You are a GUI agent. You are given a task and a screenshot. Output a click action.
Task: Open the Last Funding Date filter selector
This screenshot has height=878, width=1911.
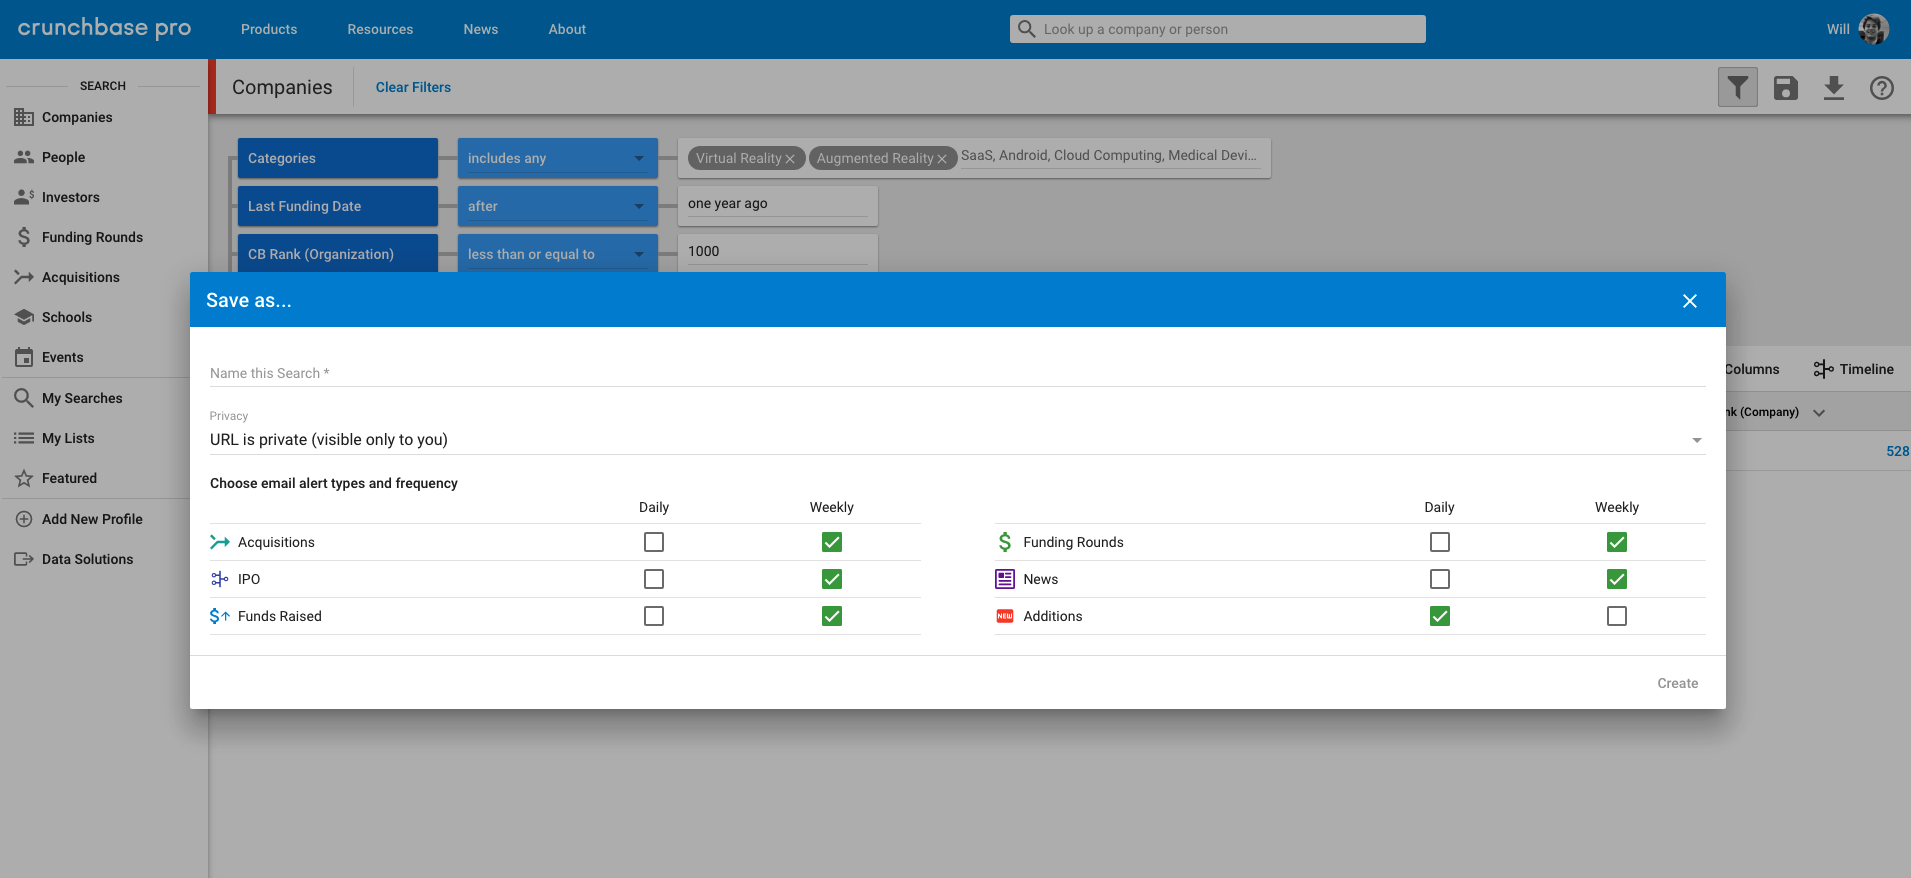[338, 206]
